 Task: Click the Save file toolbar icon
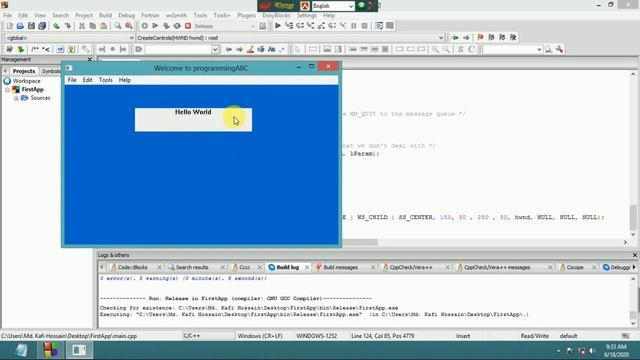31,26
